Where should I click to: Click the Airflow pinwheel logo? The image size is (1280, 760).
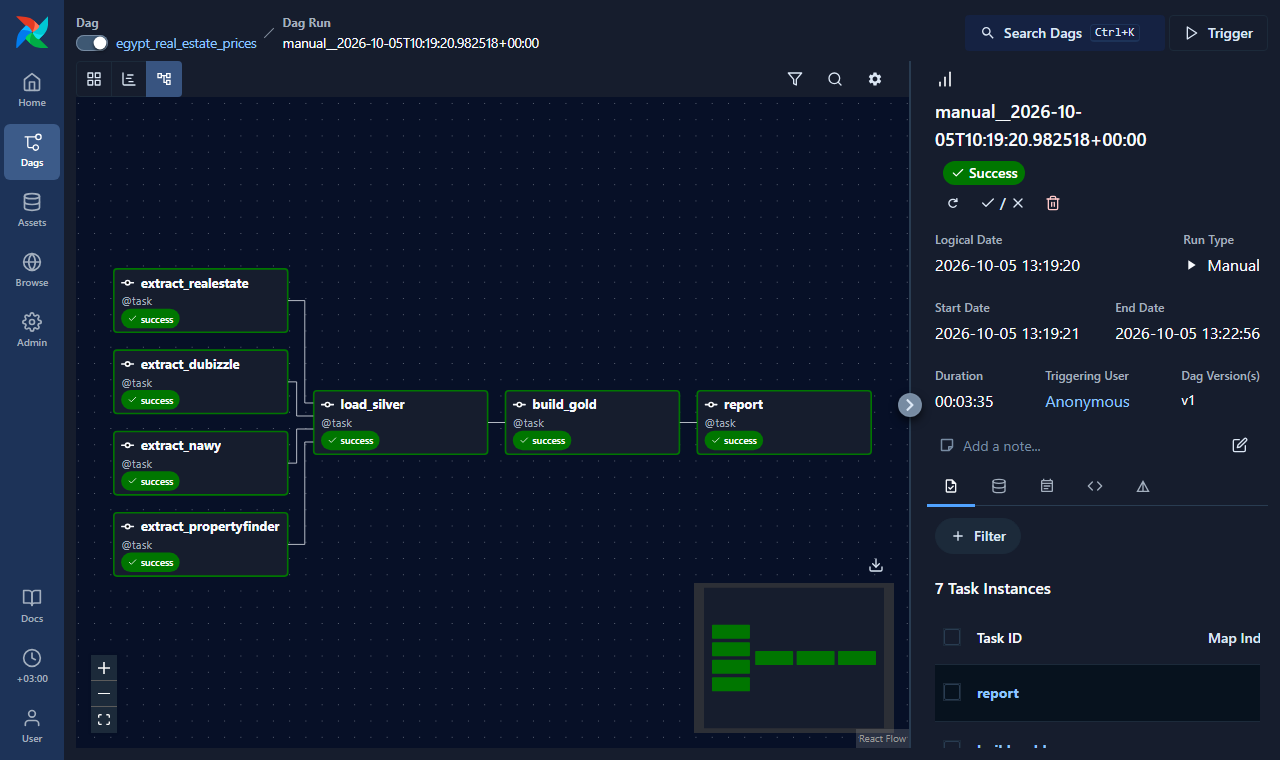pyautogui.click(x=32, y=32)
